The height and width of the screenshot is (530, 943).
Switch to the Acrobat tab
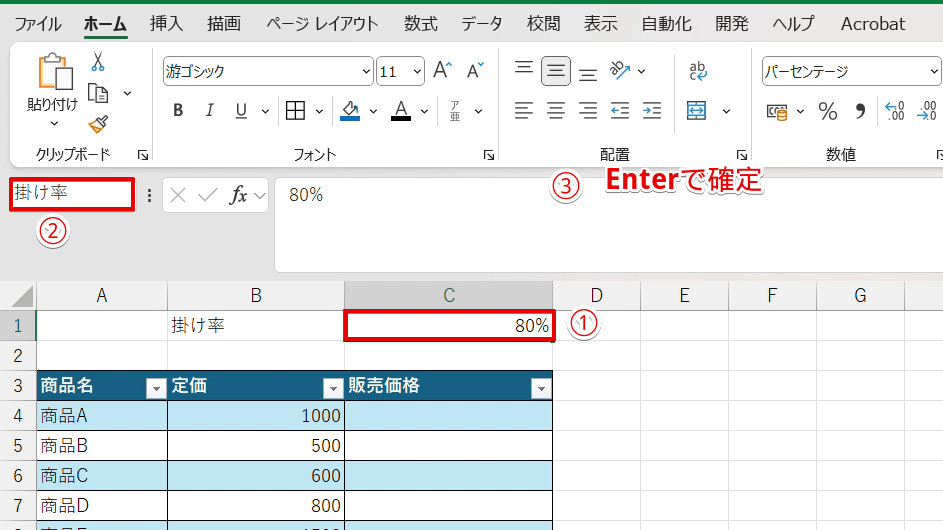(x=873, y=24)
